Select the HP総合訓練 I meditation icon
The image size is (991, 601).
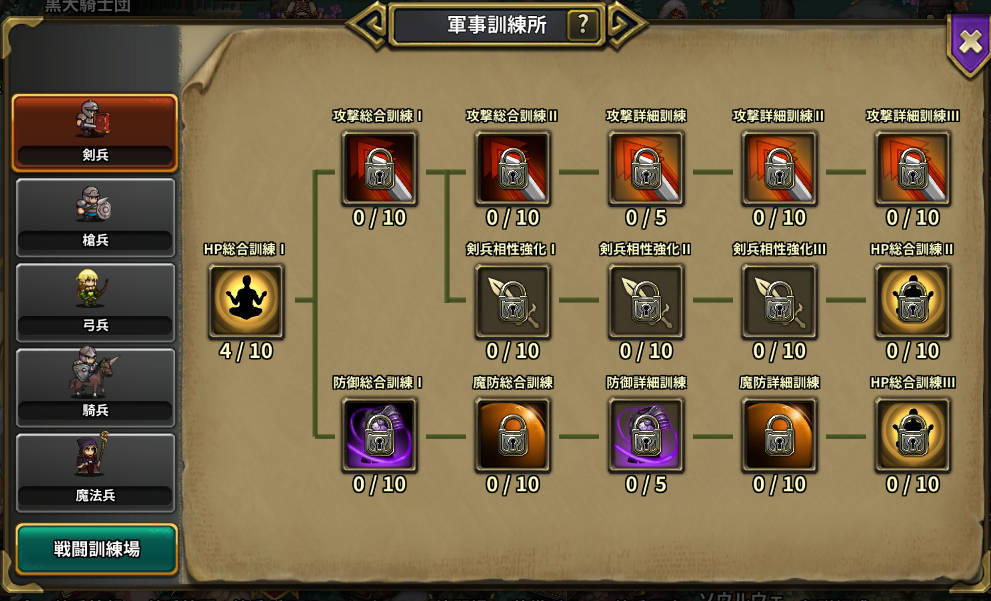tap(246, 301)
